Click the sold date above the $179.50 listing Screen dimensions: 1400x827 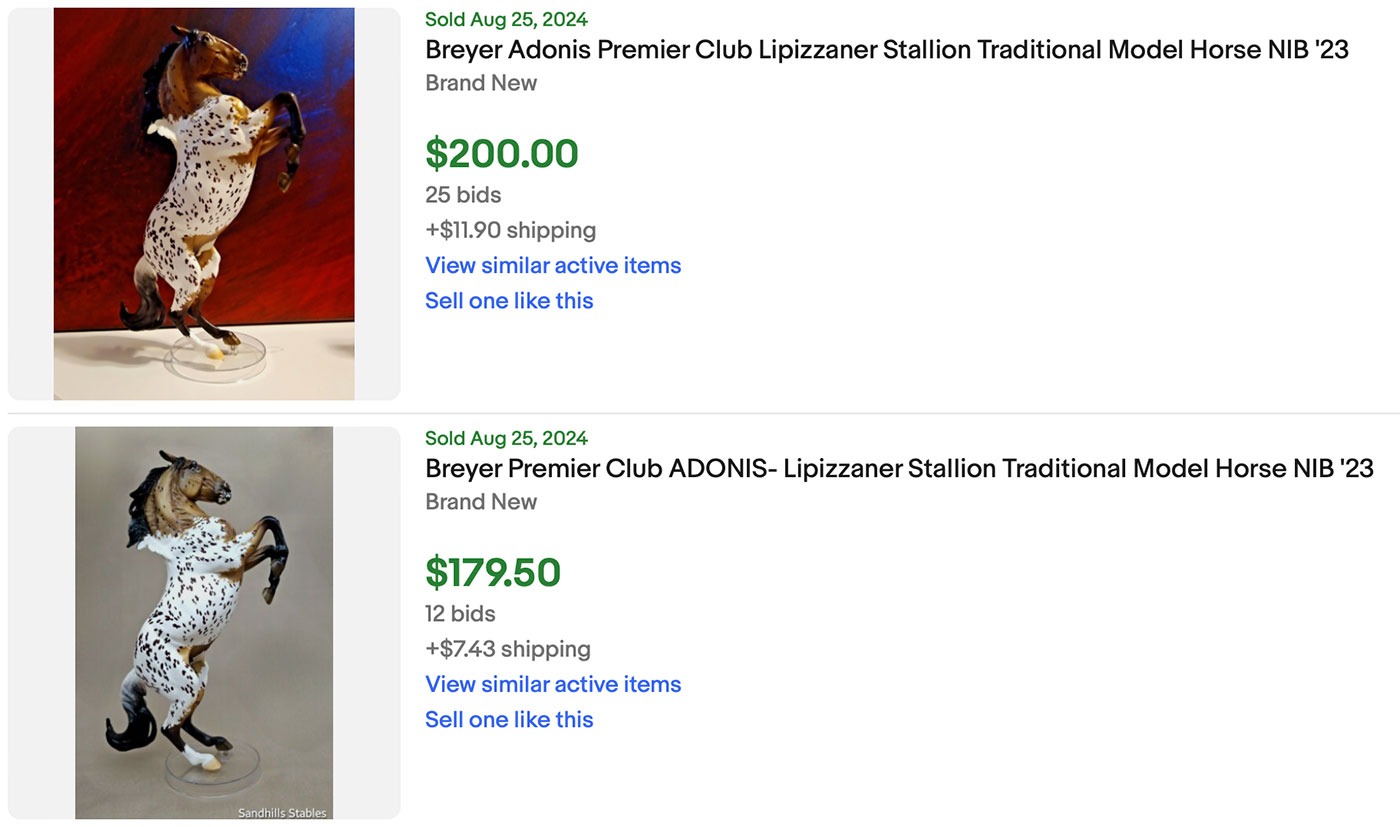point(506,438)
